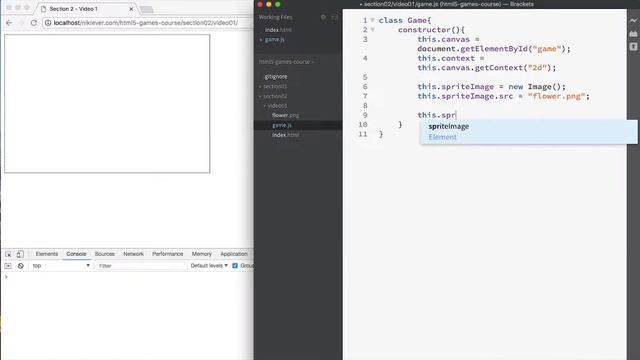The height and width of the screenshot is (360, 640).
Task: Click the console Filter input field
Action: (x=142, y=266)
